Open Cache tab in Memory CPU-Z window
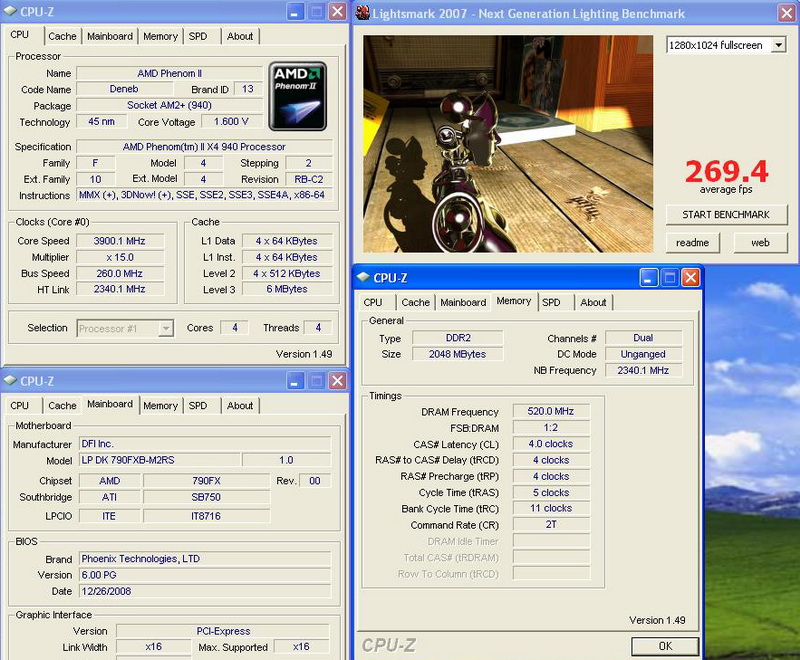Viewport: 800px width, 660px height. point(415,302)
